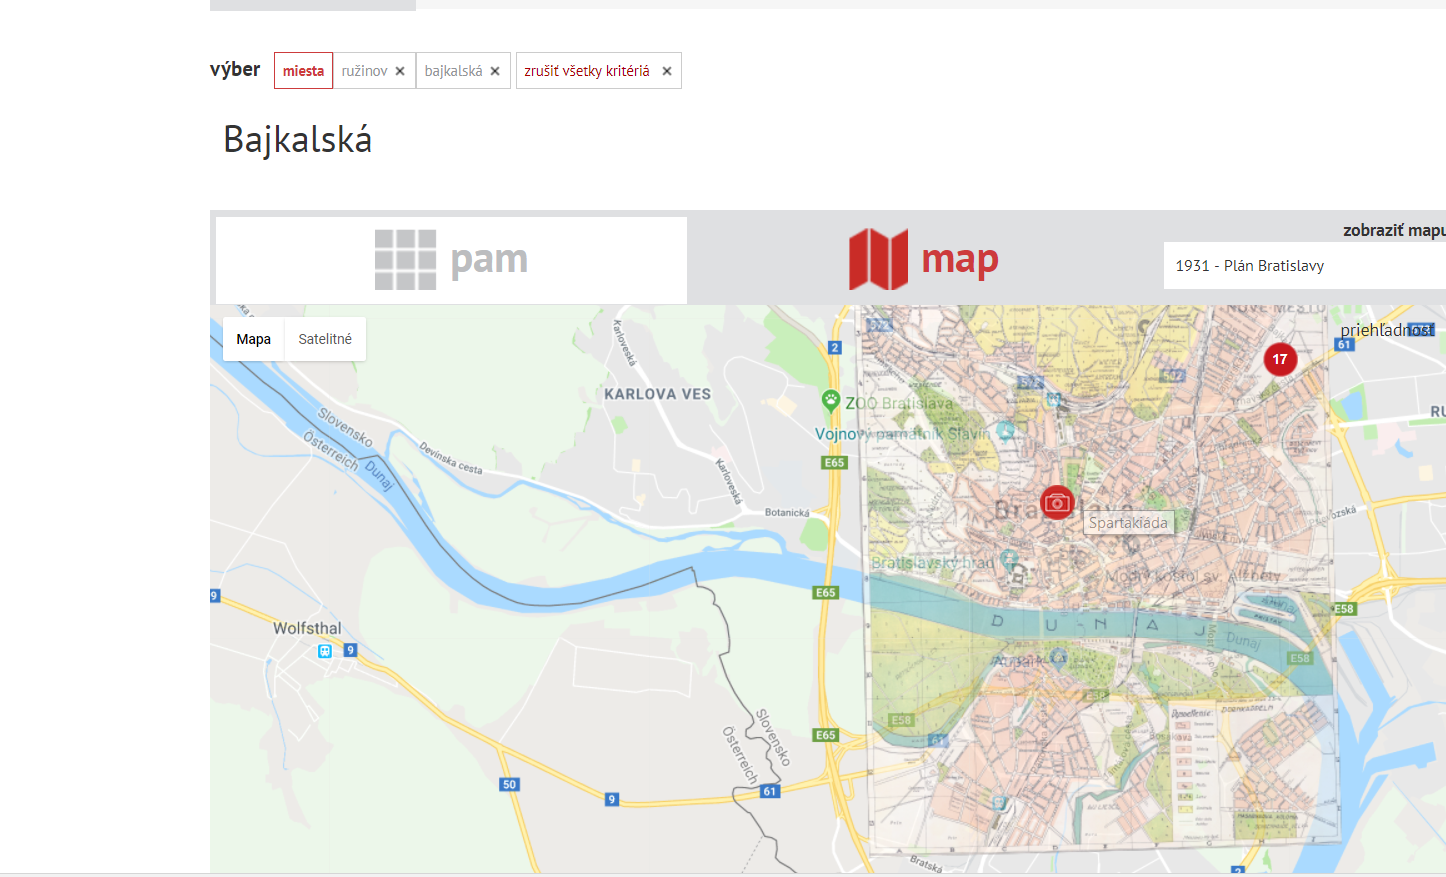This screenshot has height=877, width=1446.
Task: Select the Vojnový pamätník Slavín pin
Action: pyautogui.click(x=1006, y=431)
